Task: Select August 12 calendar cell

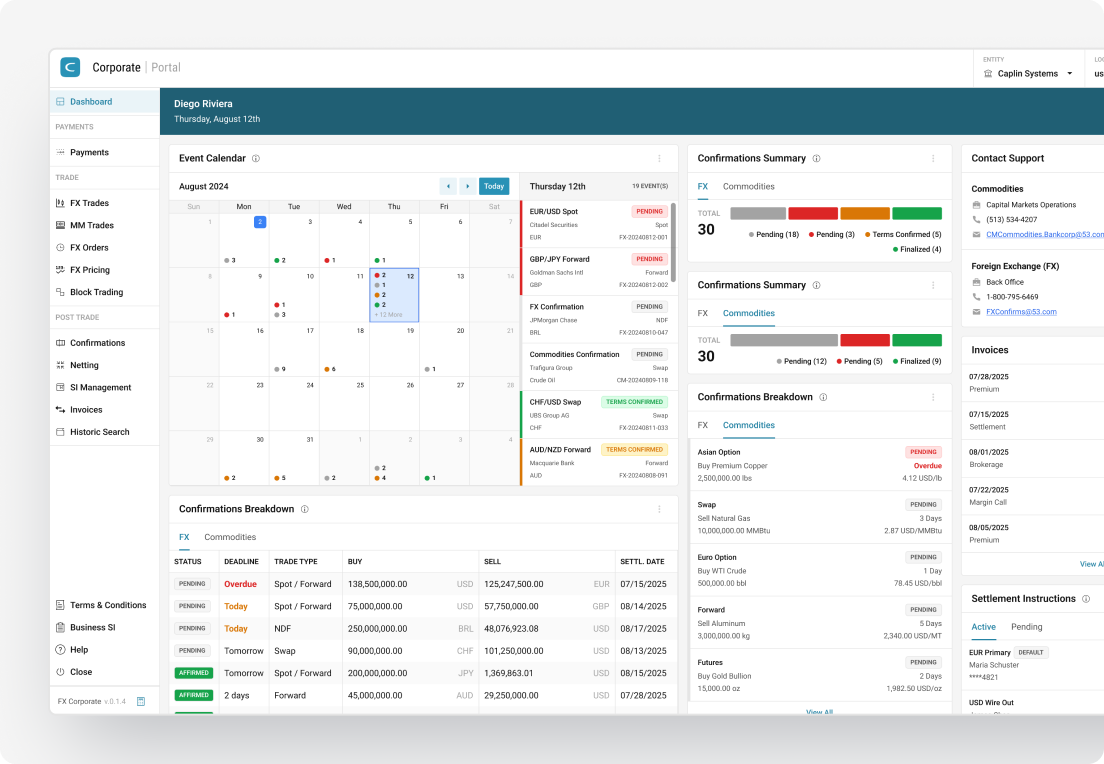Action: tap(394, 295)
